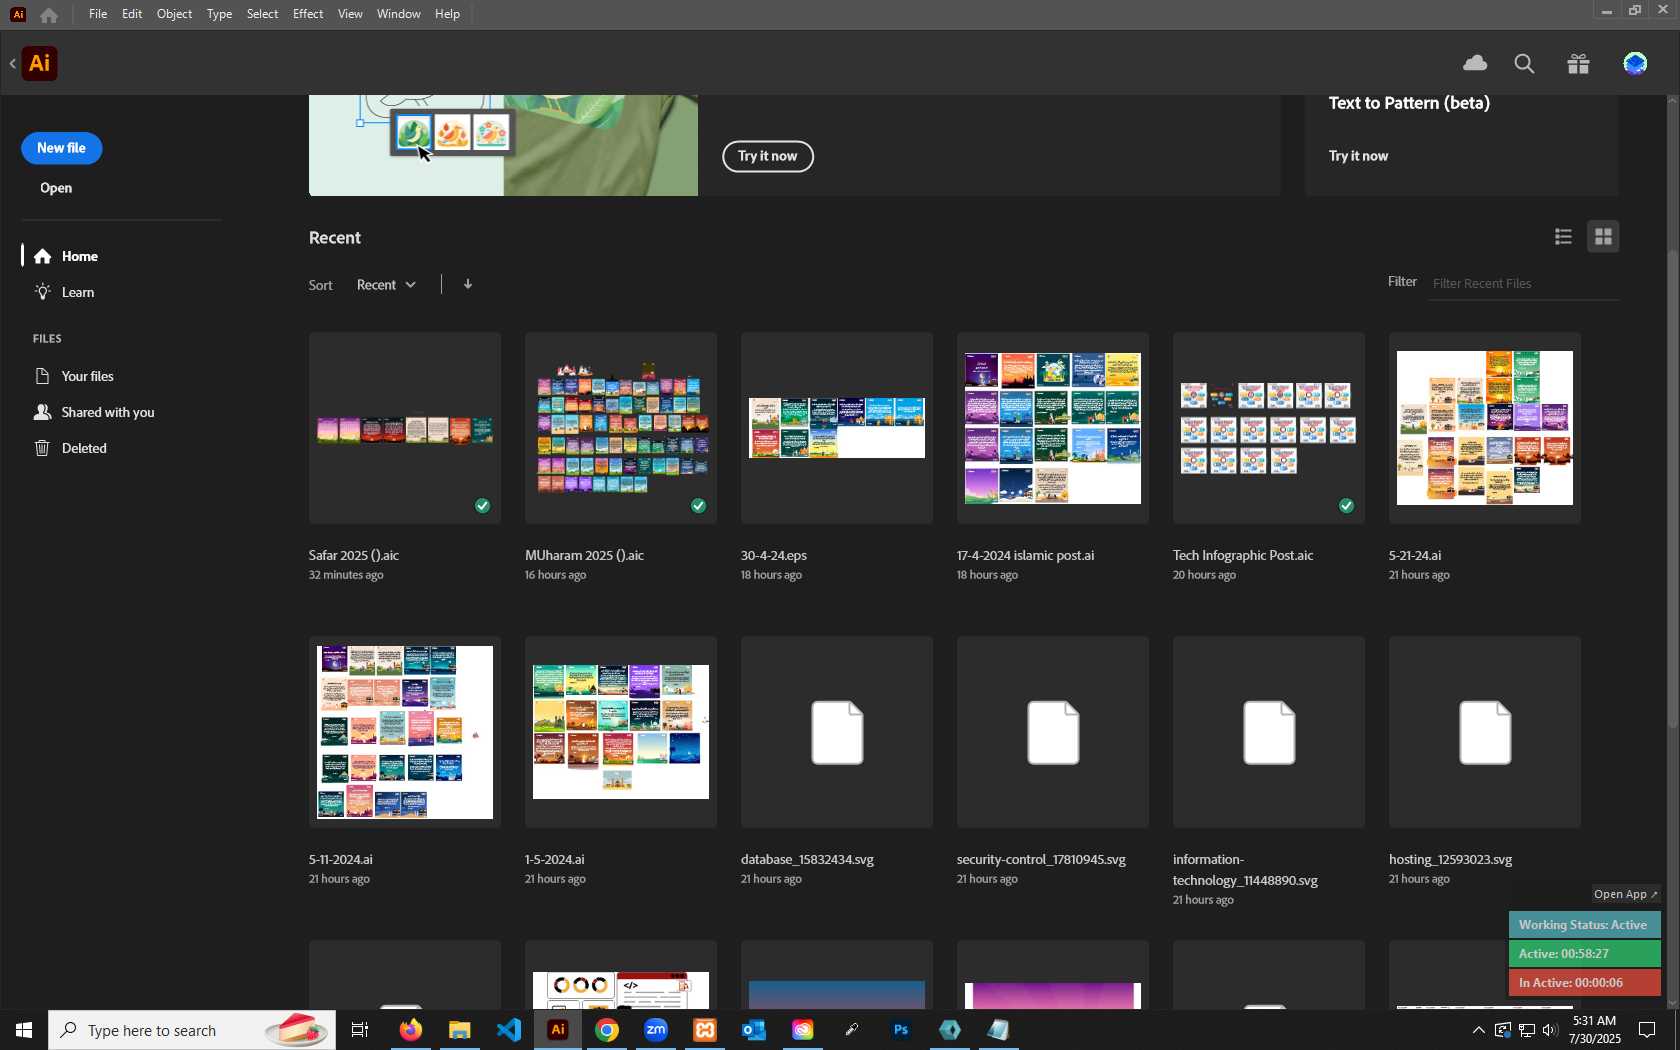Click the taskbar search box
This screenshot has width=1680, height=1050.
coord(192,1030)
